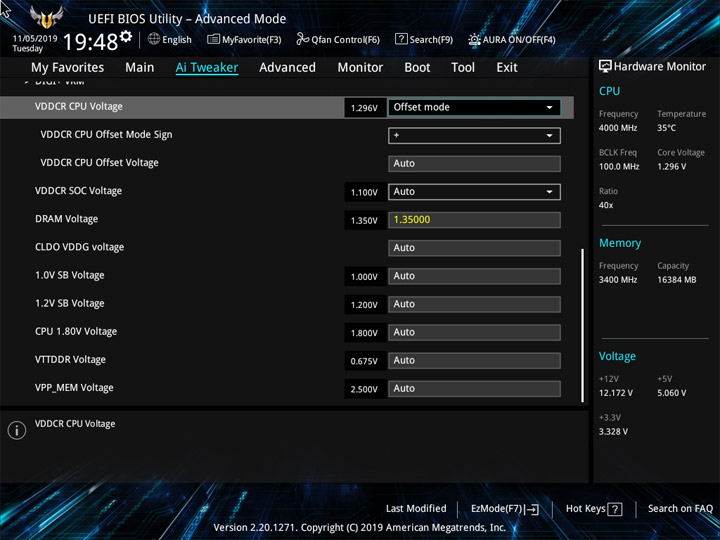720x540 pixels.
Task: Click the Hot Keys question mark icon
Action: point(615,509)
